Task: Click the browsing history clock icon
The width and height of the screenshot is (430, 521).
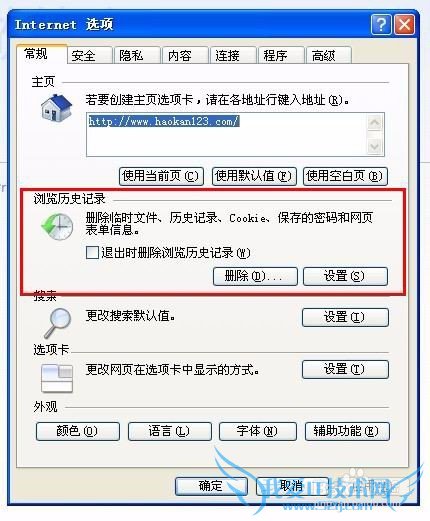Action: coord(57,227)
